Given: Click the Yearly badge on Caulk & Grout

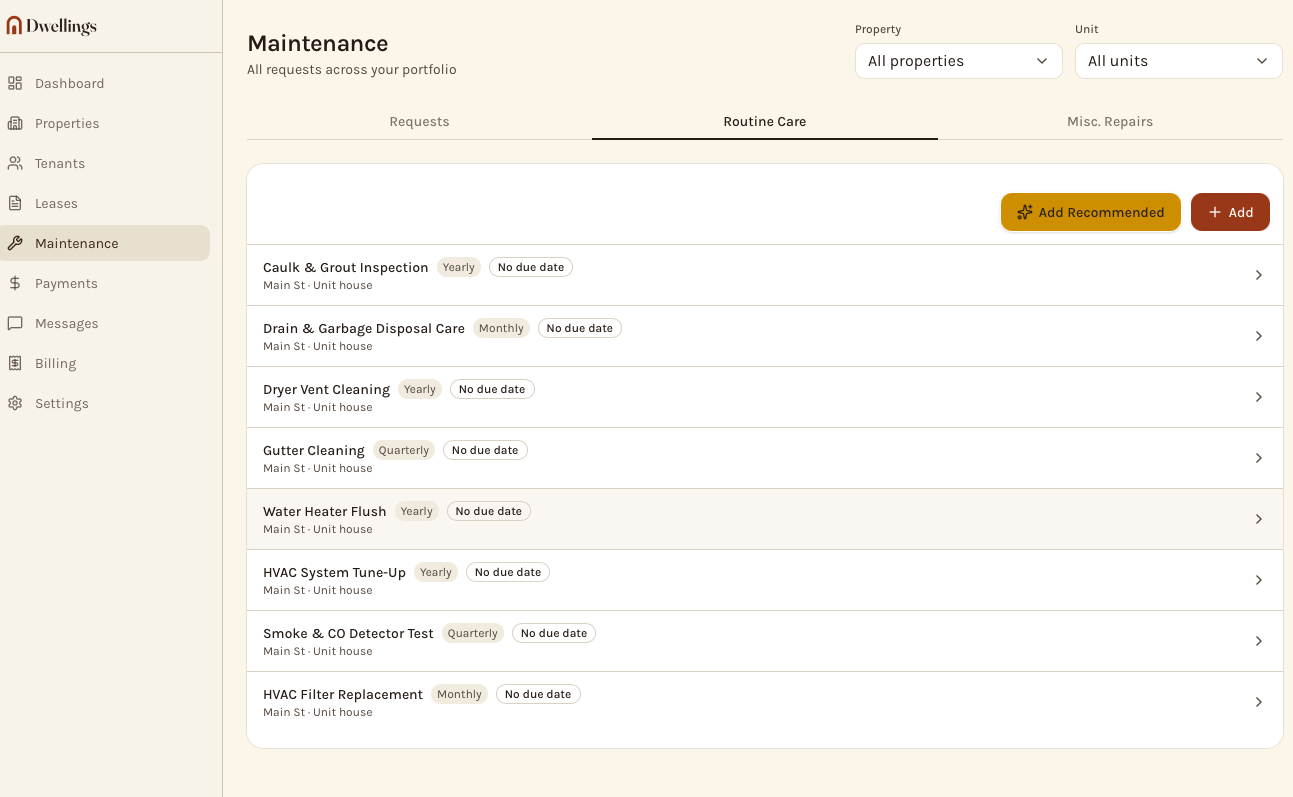Looking at the screenshot, I should click(459, 267).
